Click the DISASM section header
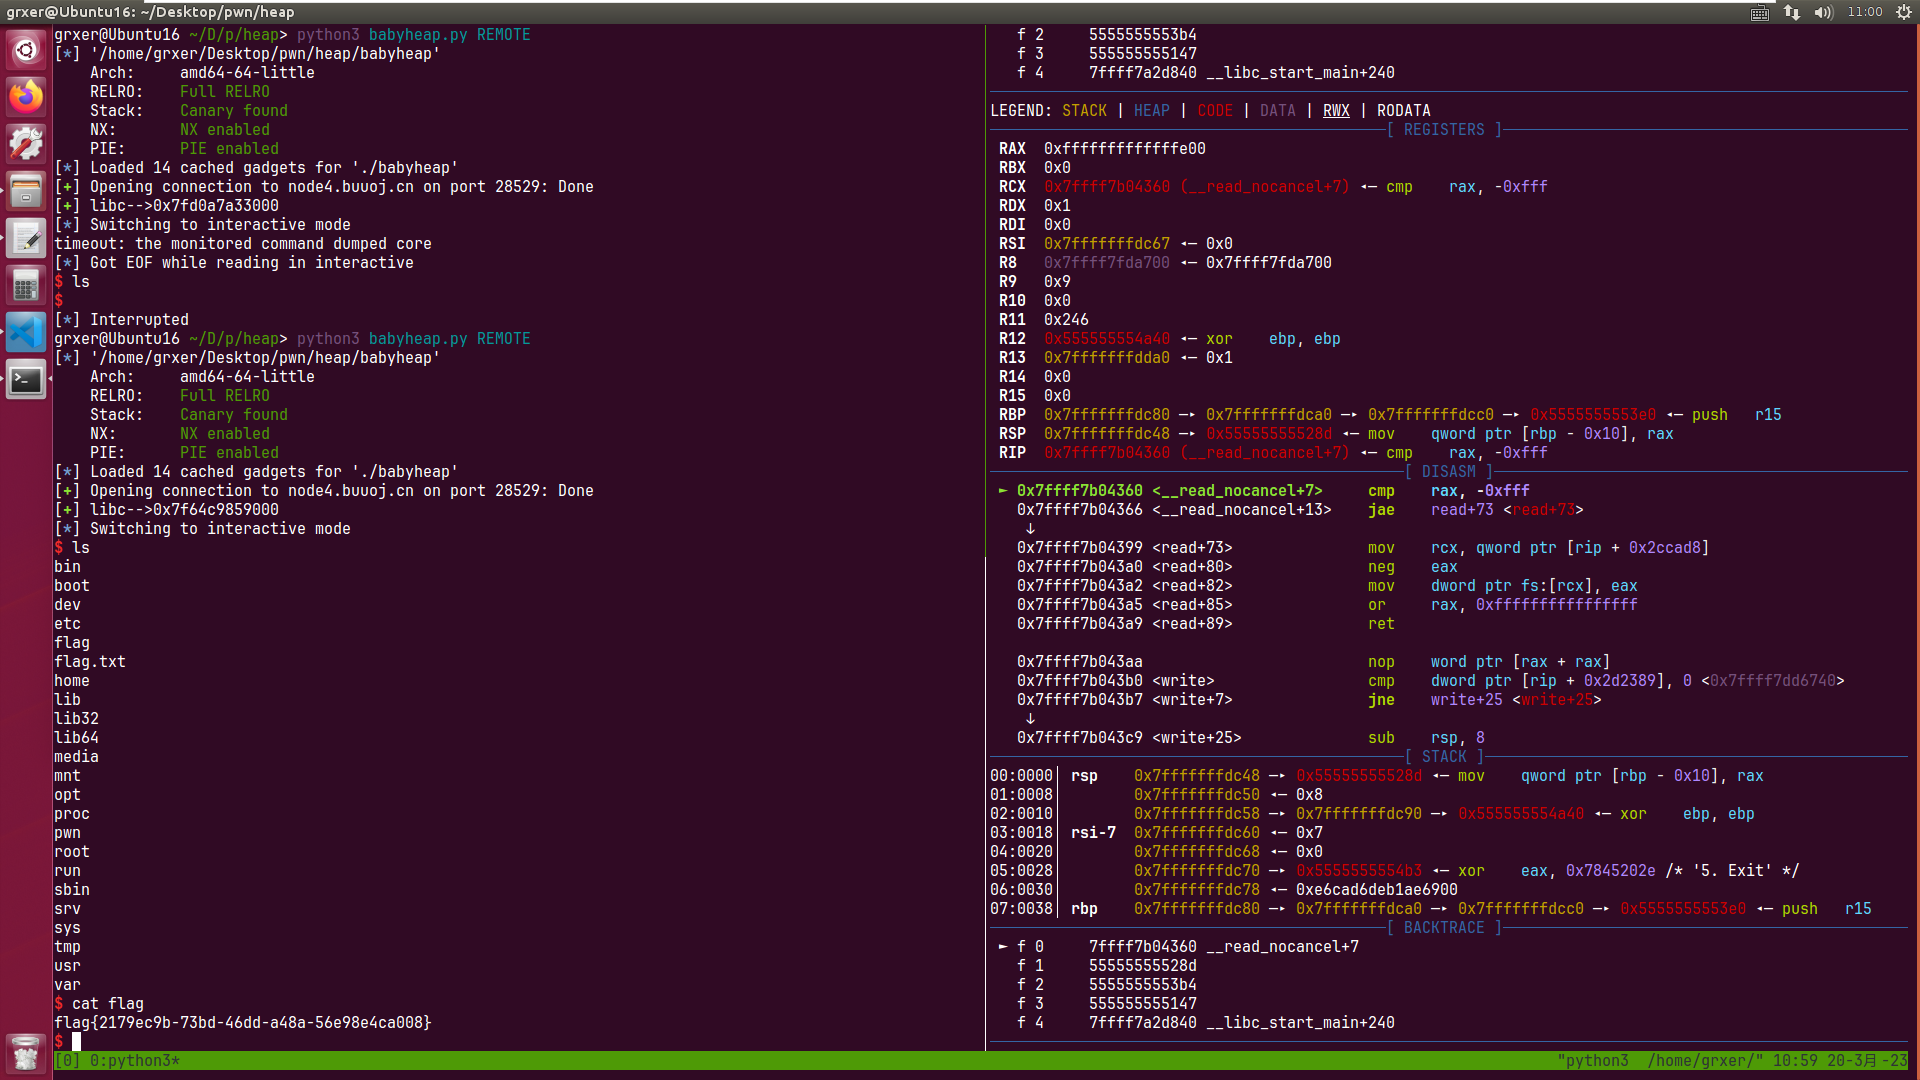Screen dimensions: 1920x1080 [1449, 471]
